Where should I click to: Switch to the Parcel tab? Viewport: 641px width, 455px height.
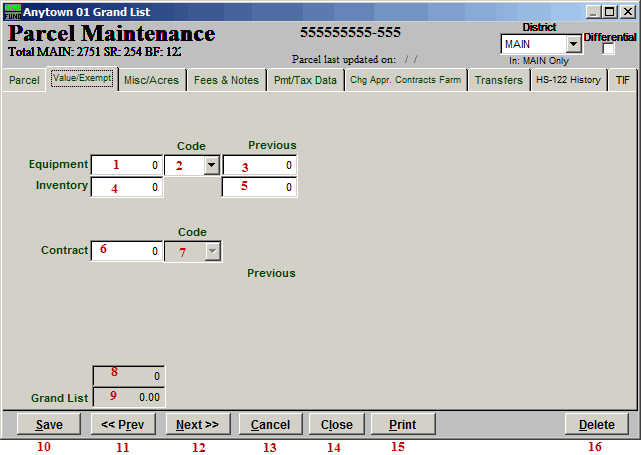tap(24, 81)
